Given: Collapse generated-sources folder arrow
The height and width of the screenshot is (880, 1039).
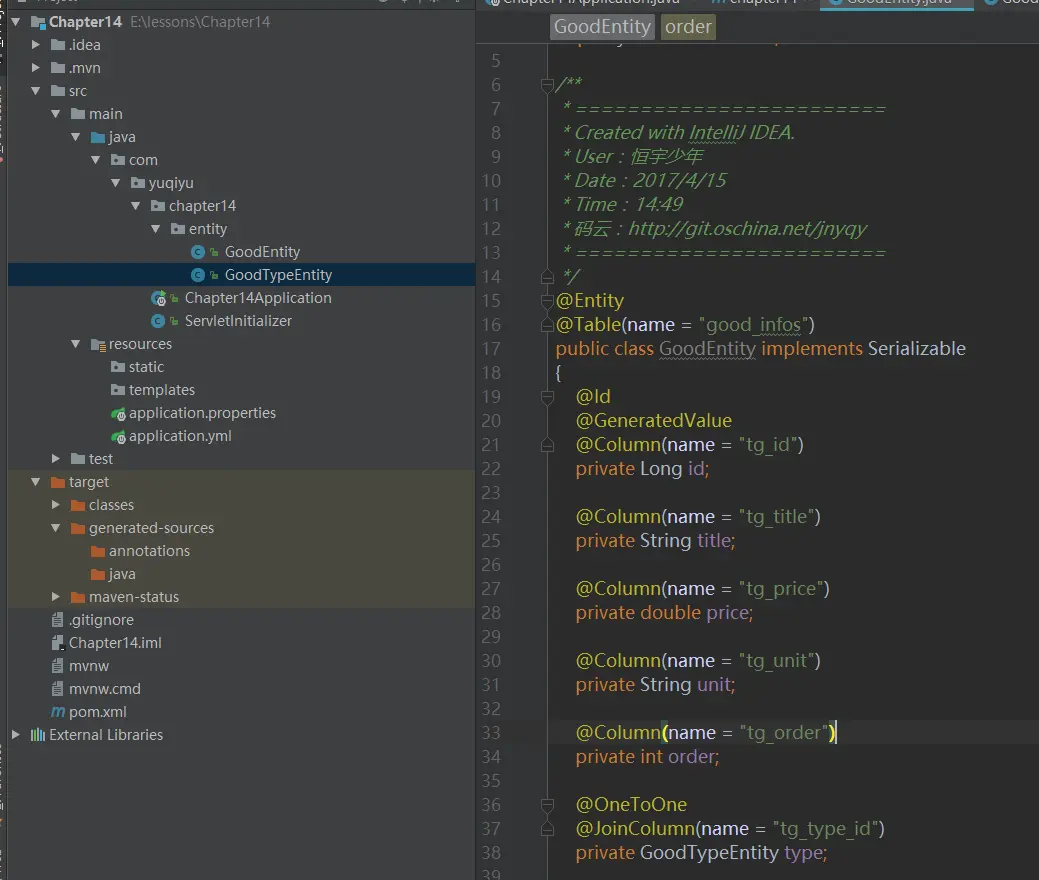Looking at the screenshot, I should tap(56, 528).
